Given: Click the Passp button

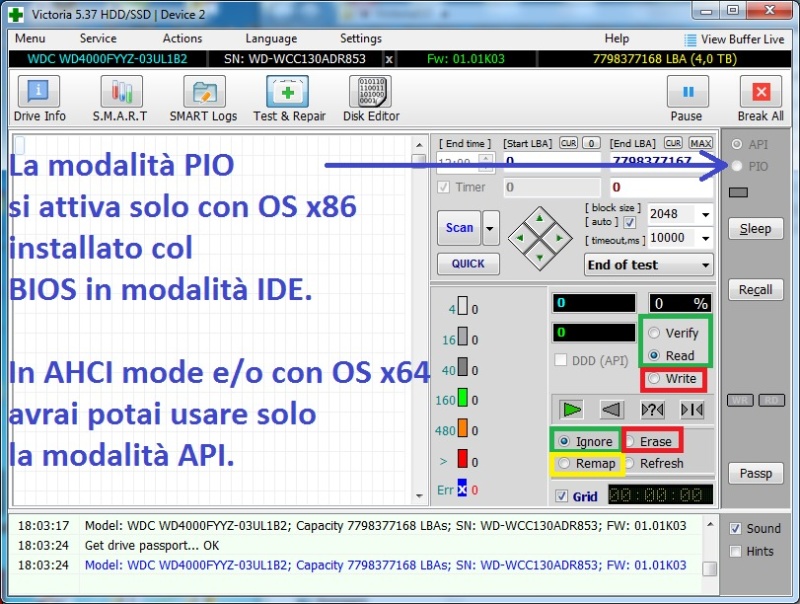Looking at the screenshot, I should pyautogui.click(x=755, y=473).
